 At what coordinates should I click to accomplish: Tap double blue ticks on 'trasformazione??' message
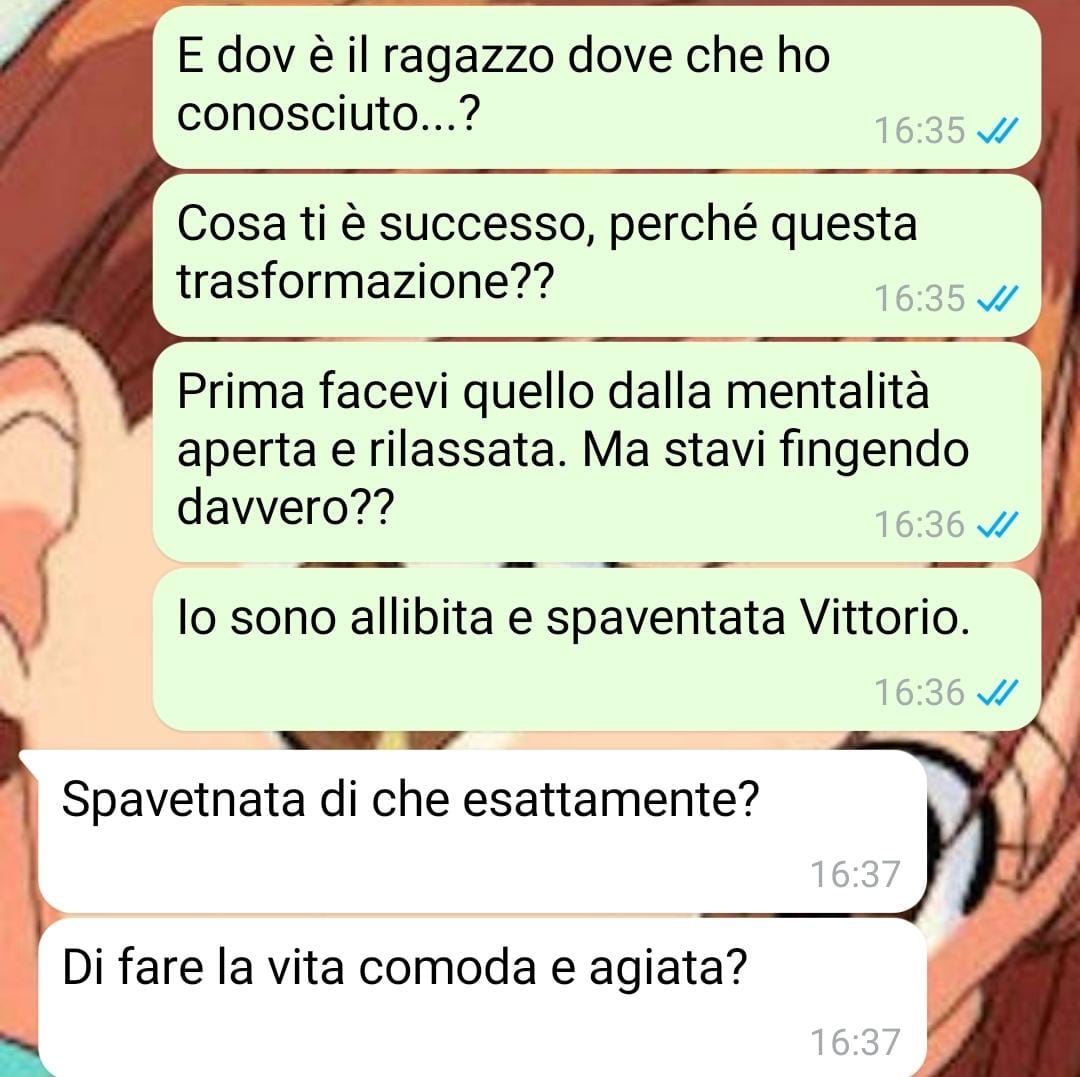click(997, 298)
